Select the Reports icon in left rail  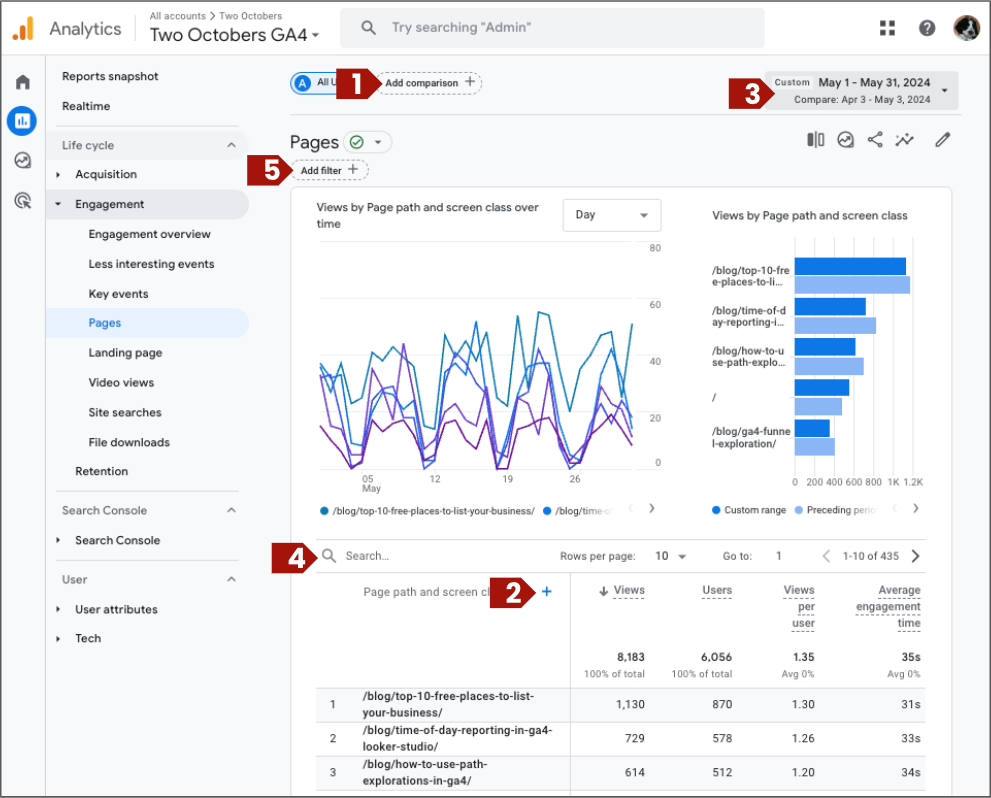tap(22, 121)
